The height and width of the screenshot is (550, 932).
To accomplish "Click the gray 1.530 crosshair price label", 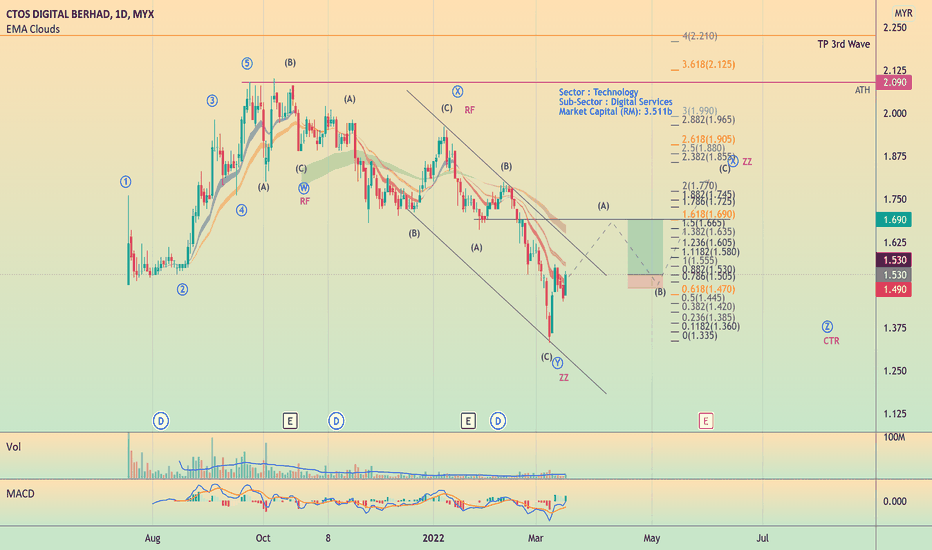I will (x=895, y=275).
